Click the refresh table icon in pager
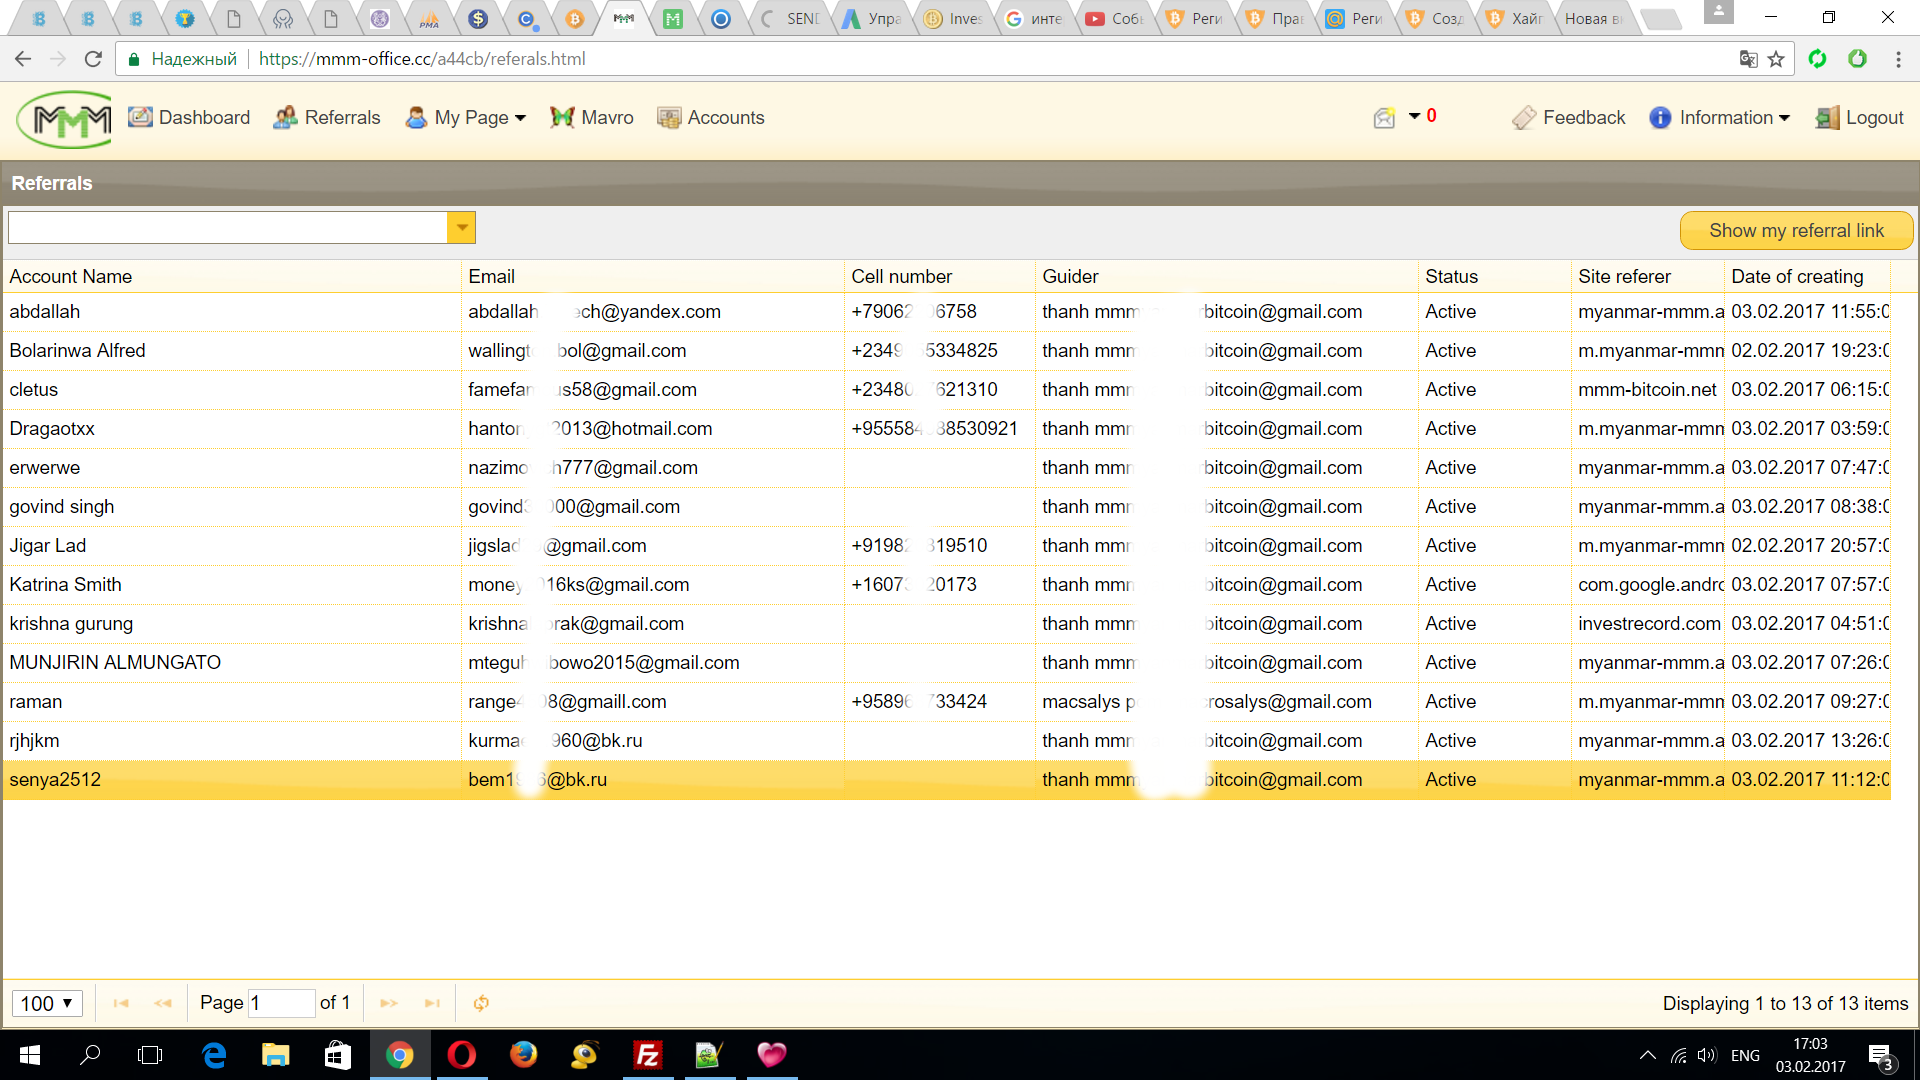 point(481,1003)
